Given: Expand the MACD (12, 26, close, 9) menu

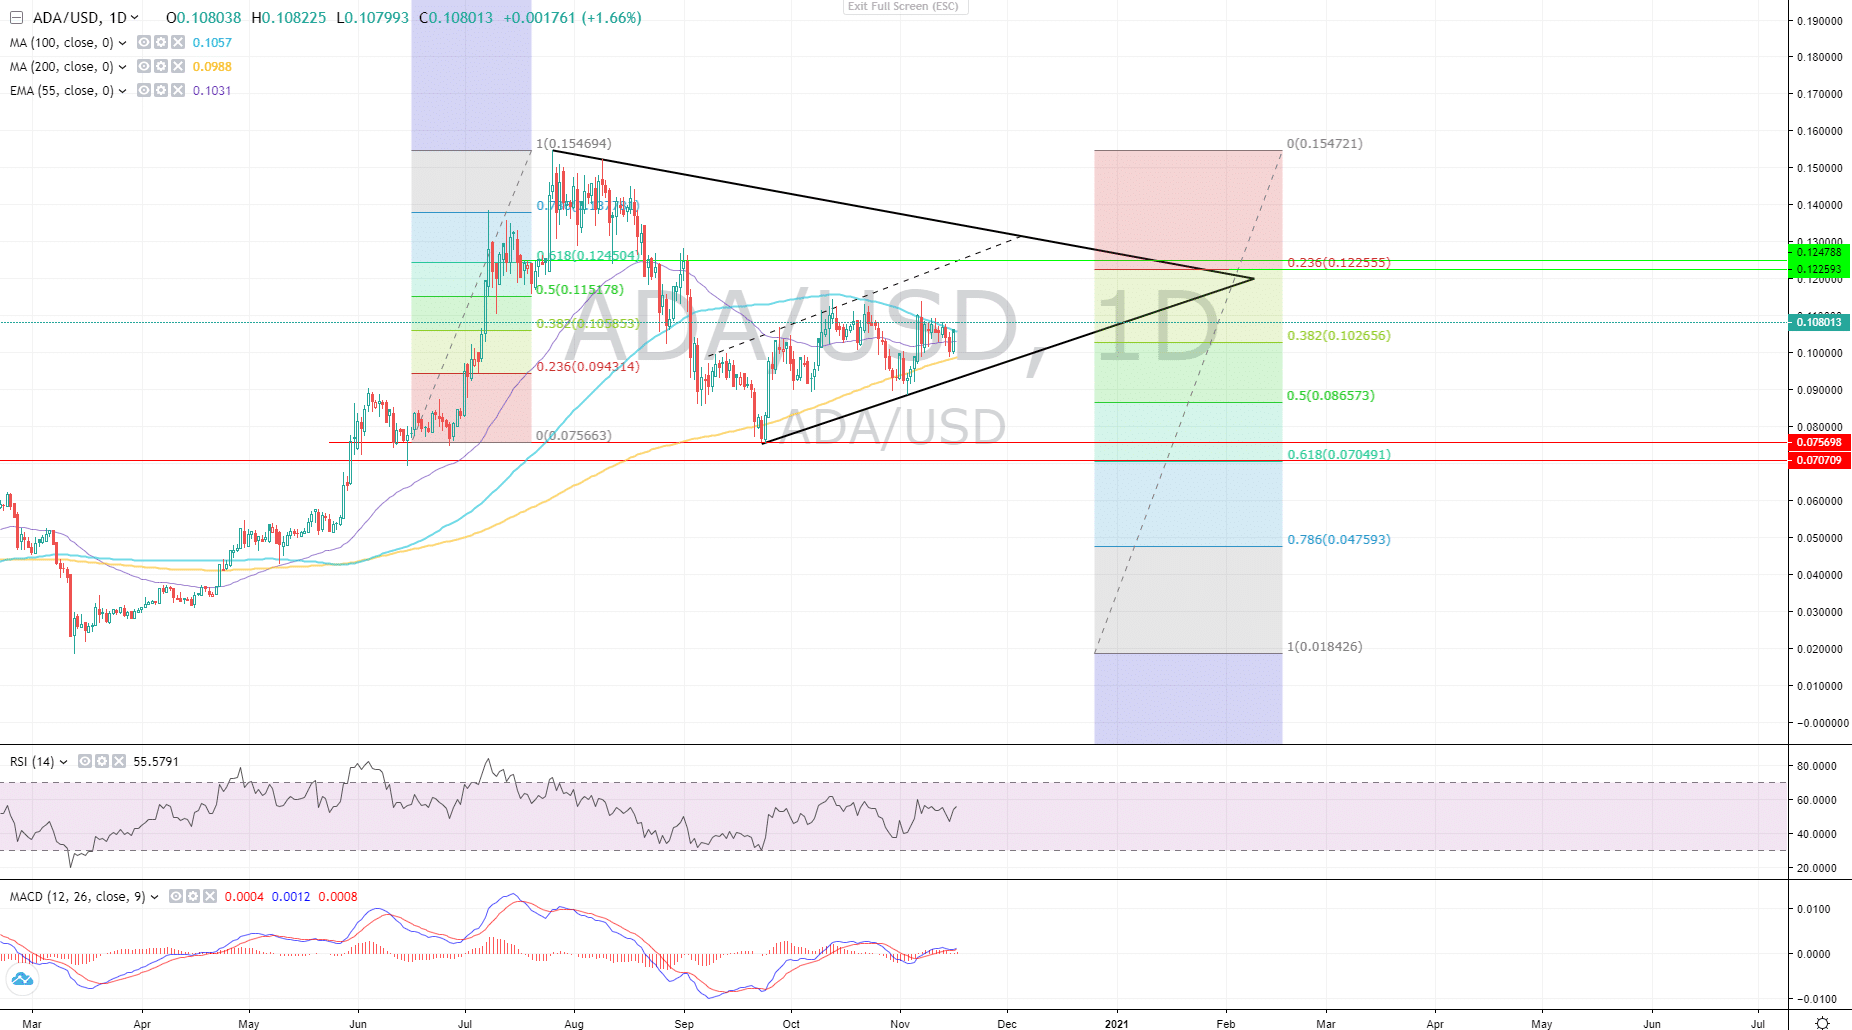Looking at the screenshot, I should [154, 897].
